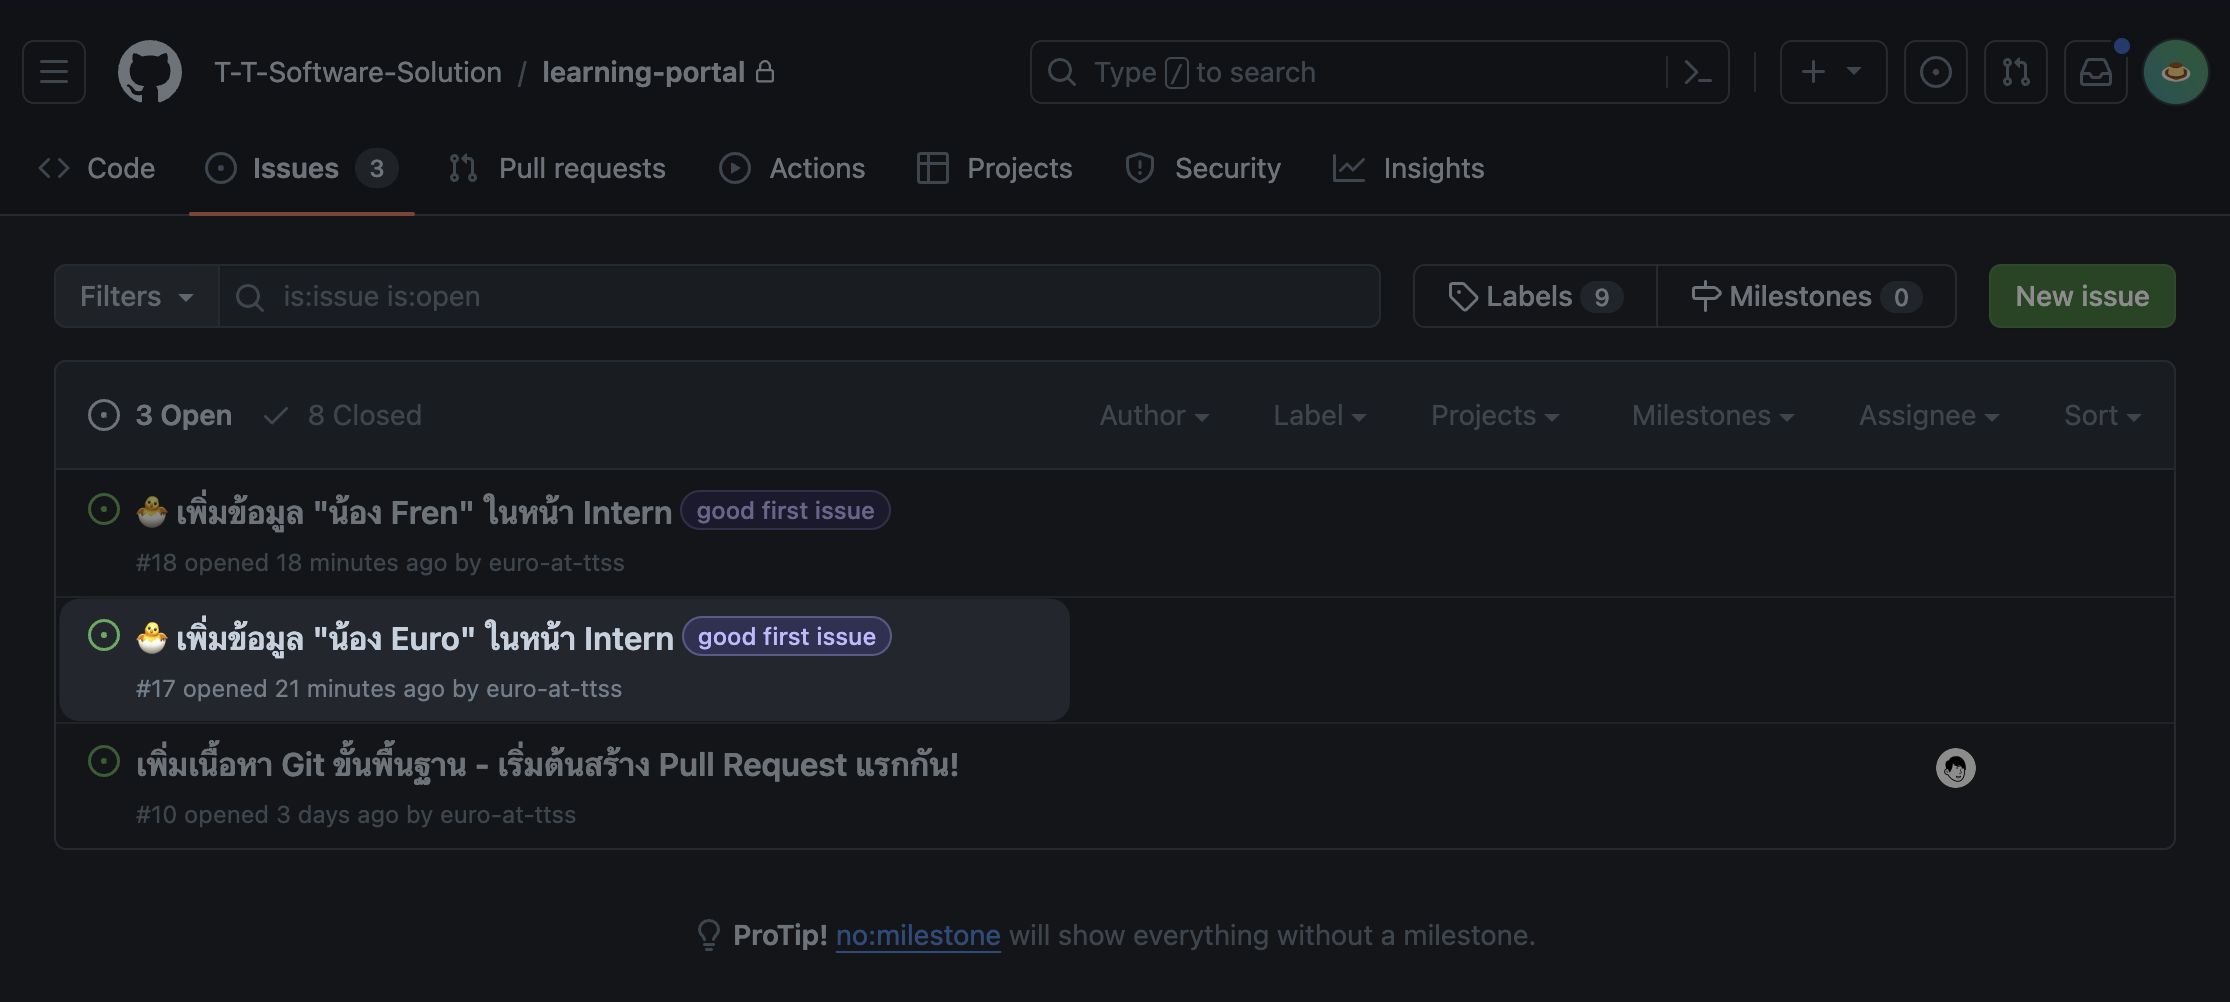
Task: Expand the Label filter dropdown
Action: (x=1319, y=415)
